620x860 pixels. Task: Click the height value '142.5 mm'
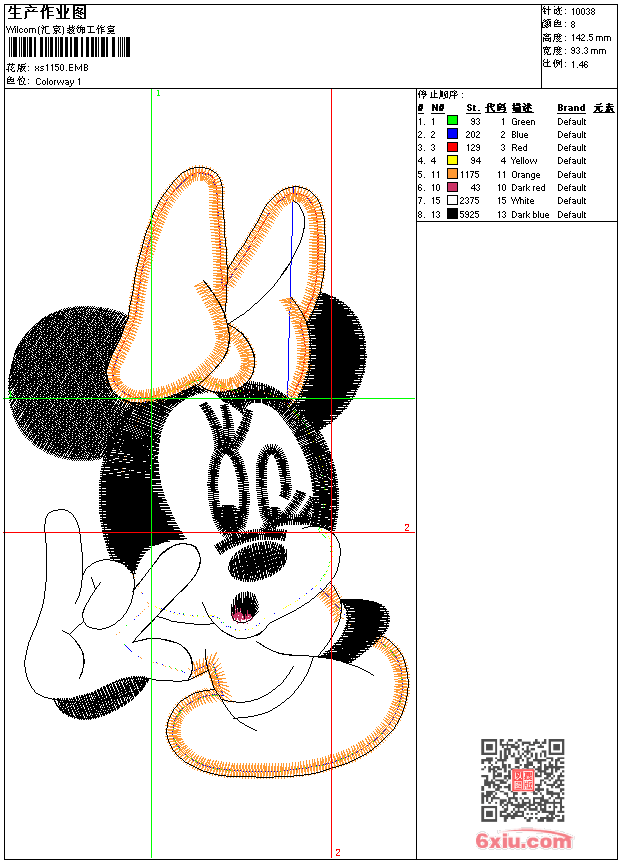(x=591, y=38)
